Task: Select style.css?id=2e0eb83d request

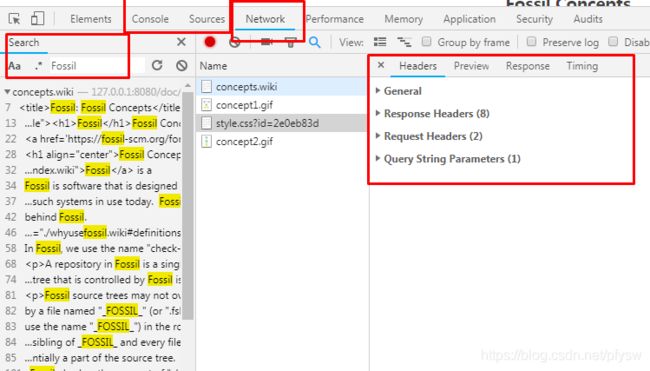Action: (x=281, y=123)
